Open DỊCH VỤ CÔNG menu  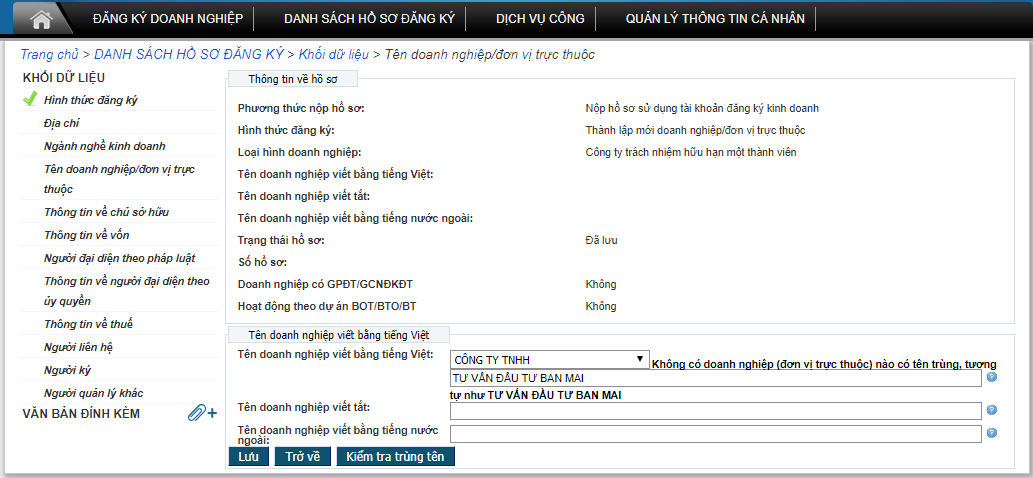(x=540, y=18)
